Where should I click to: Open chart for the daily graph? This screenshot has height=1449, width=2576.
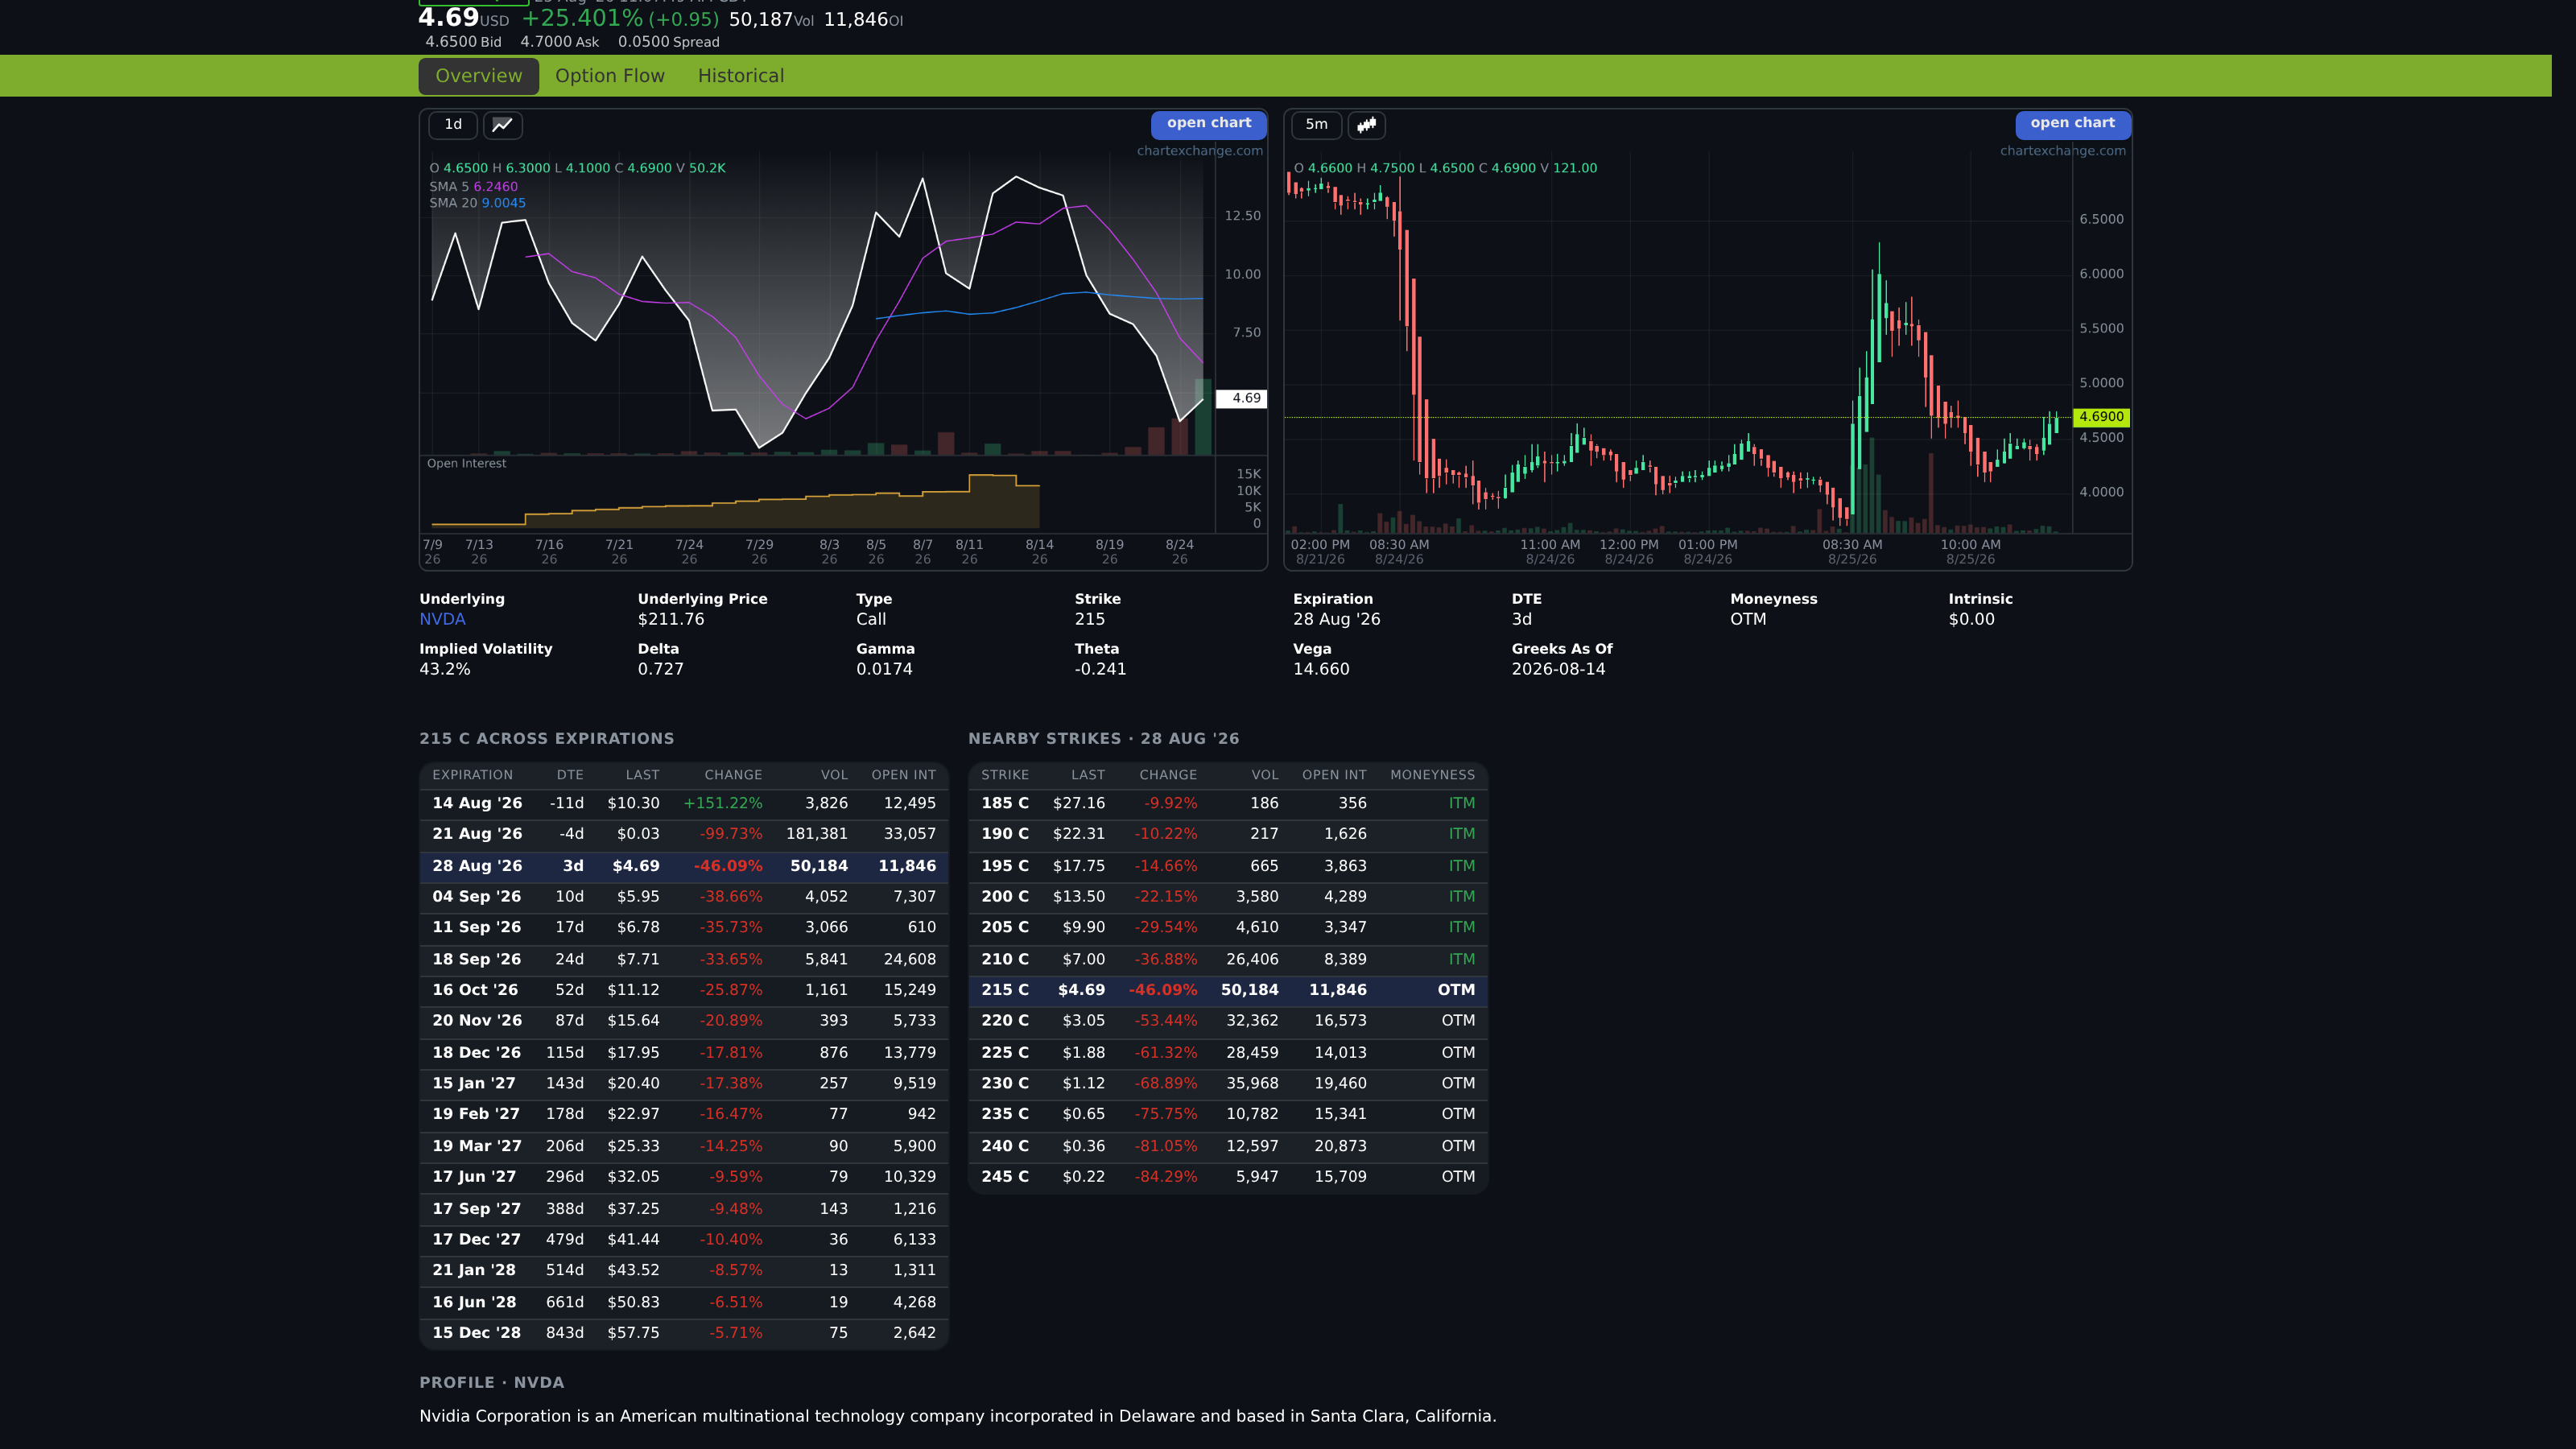point(1209,124)
